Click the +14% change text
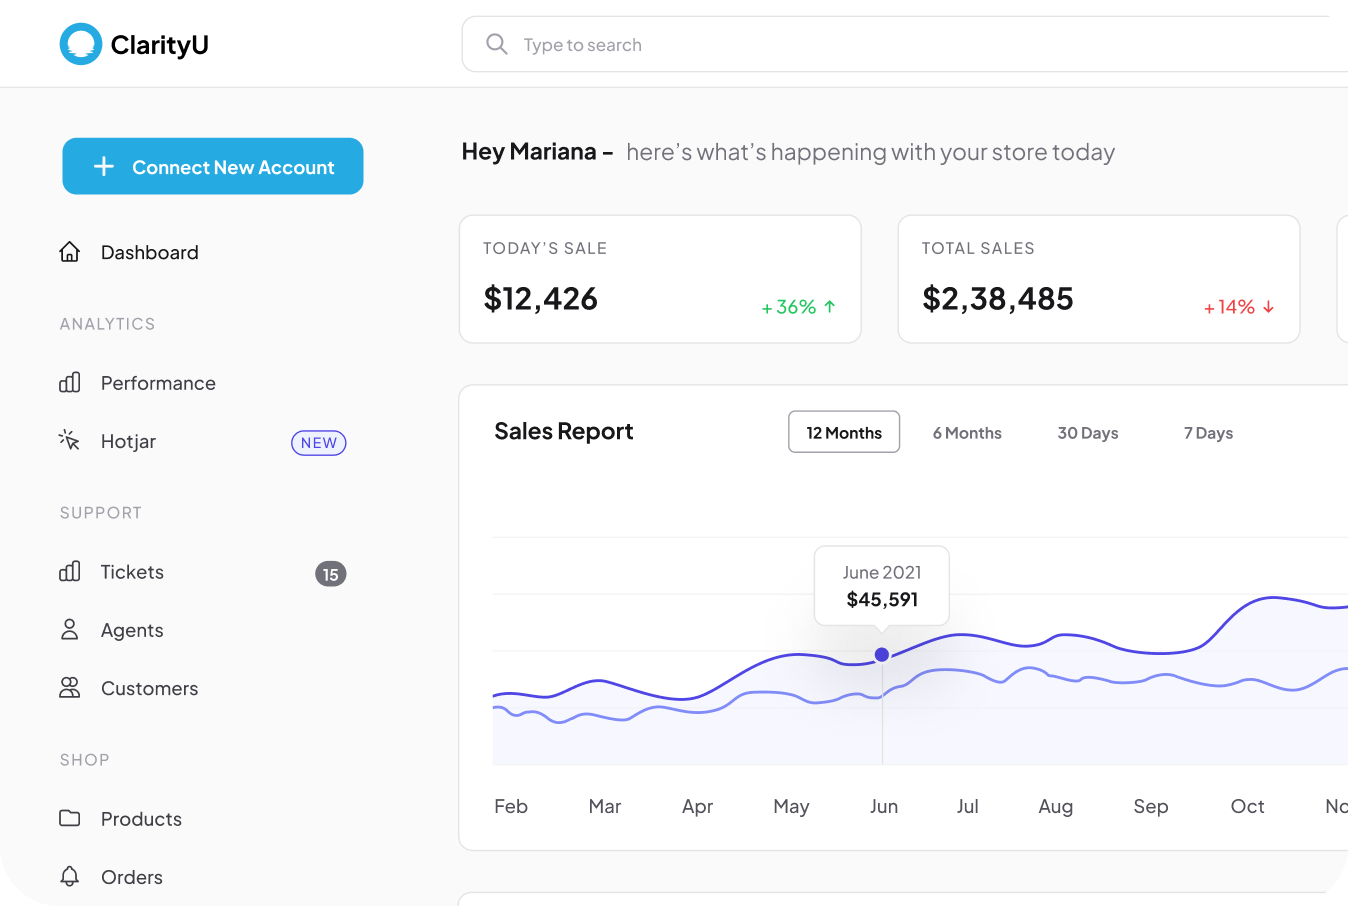The image size is (1348, 906). (x=1229, y=307)
